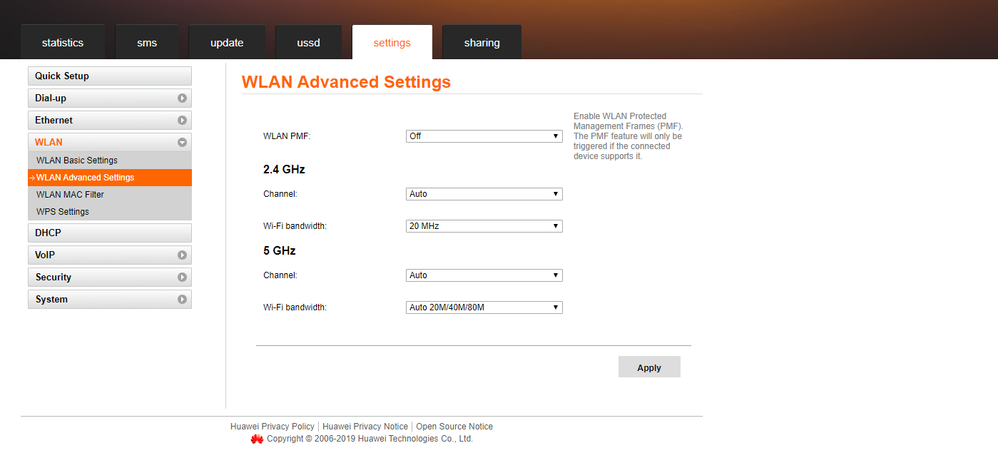Open Huawei Privacy Policy link
This screenshot has height=463, width=998.
point(273,427)
